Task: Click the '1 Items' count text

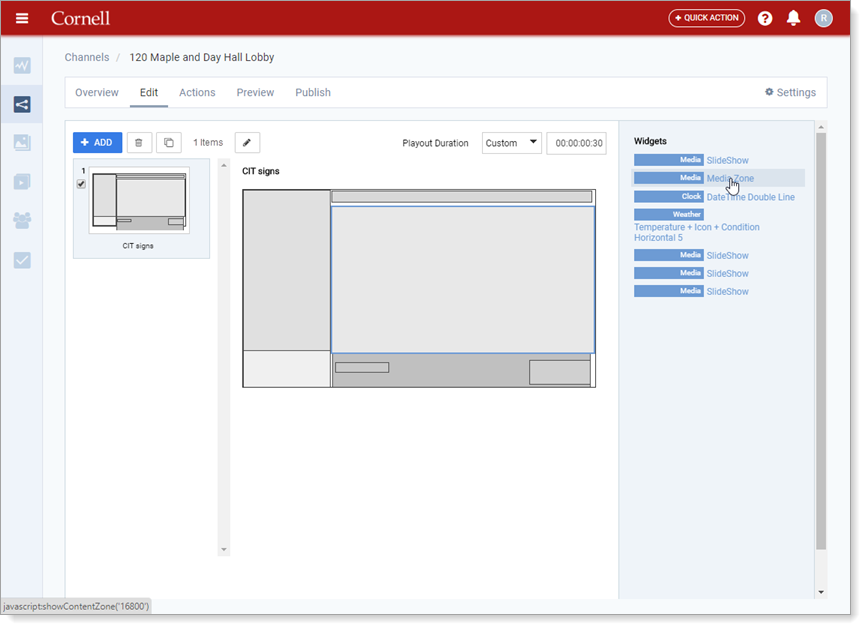Action: tap(208, 142)
